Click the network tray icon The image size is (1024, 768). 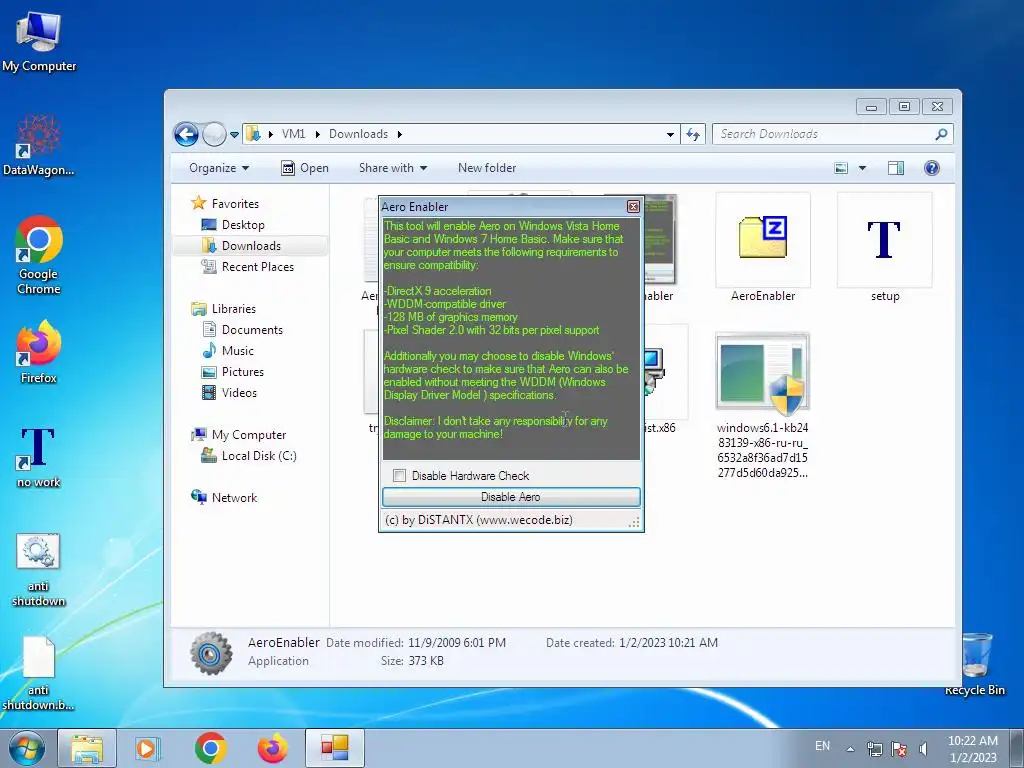point(874,748)
